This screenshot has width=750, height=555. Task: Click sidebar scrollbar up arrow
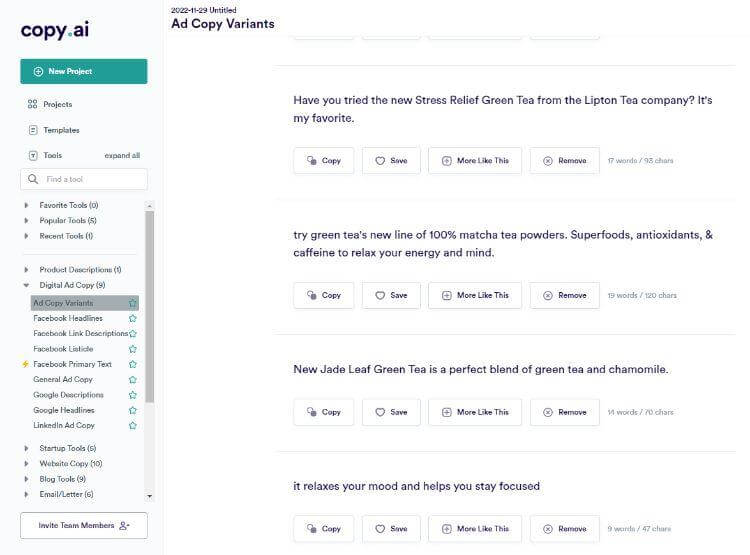point(150,206)
